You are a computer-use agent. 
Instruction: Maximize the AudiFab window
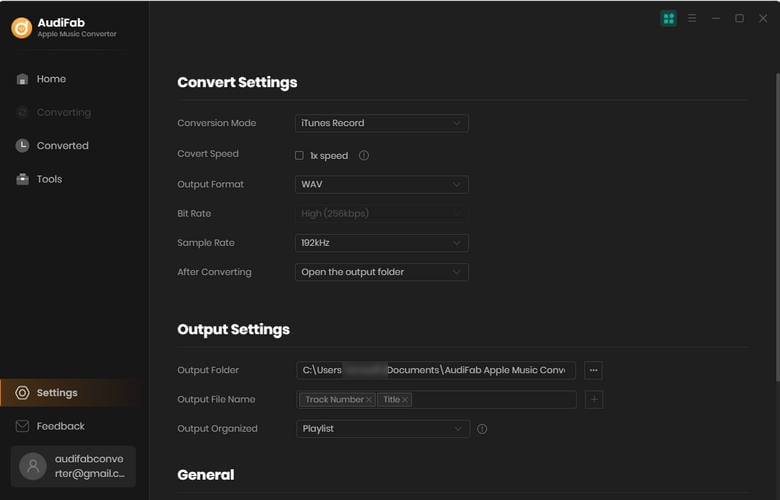(740, 18)
